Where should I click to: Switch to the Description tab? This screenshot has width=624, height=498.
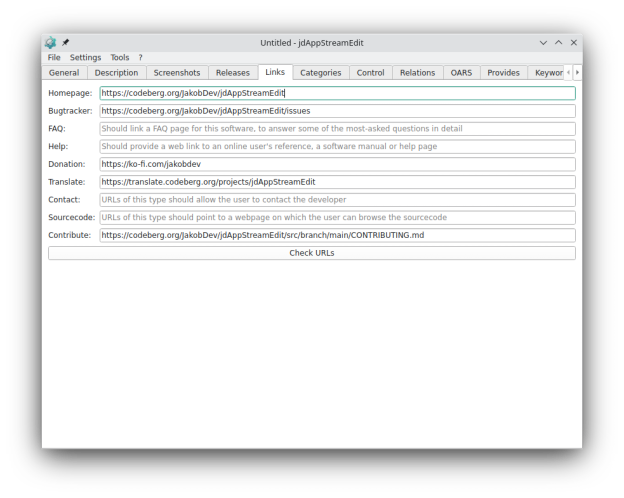[x=116, y=73]
